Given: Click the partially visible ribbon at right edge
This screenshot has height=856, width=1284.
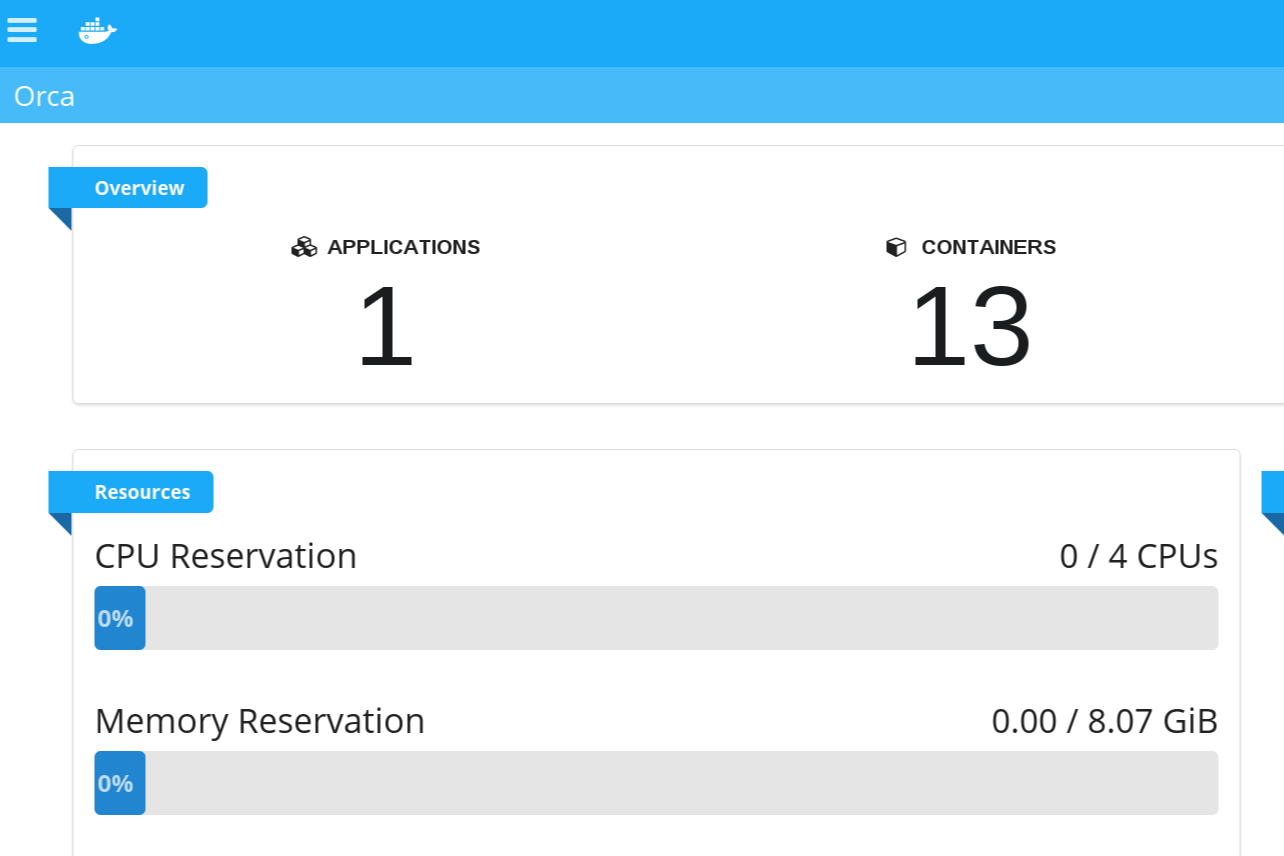Looking at the screenshot, I should point(1273,492).
